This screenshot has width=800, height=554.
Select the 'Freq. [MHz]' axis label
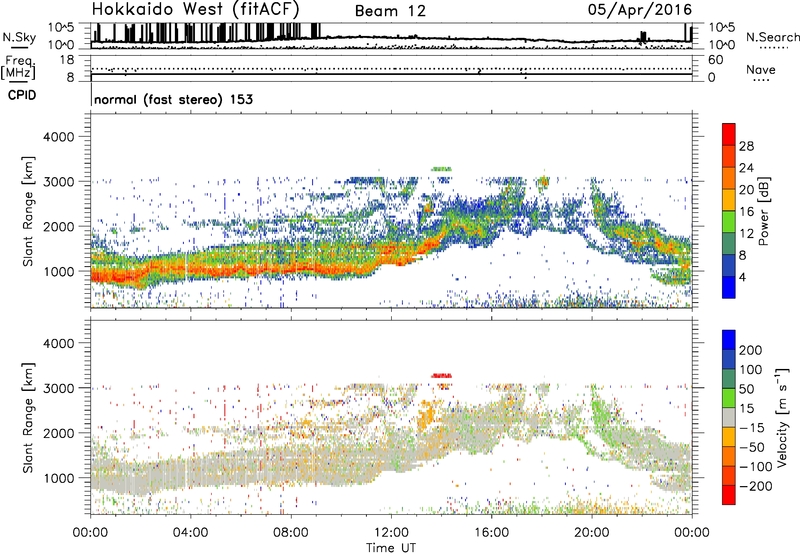pos(19,68)
